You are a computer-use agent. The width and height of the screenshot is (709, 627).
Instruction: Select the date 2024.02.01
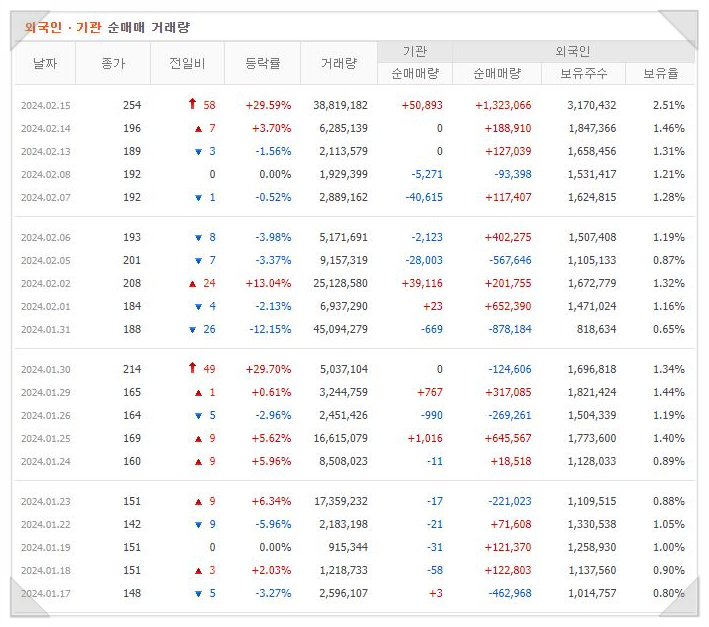[46, 306]
